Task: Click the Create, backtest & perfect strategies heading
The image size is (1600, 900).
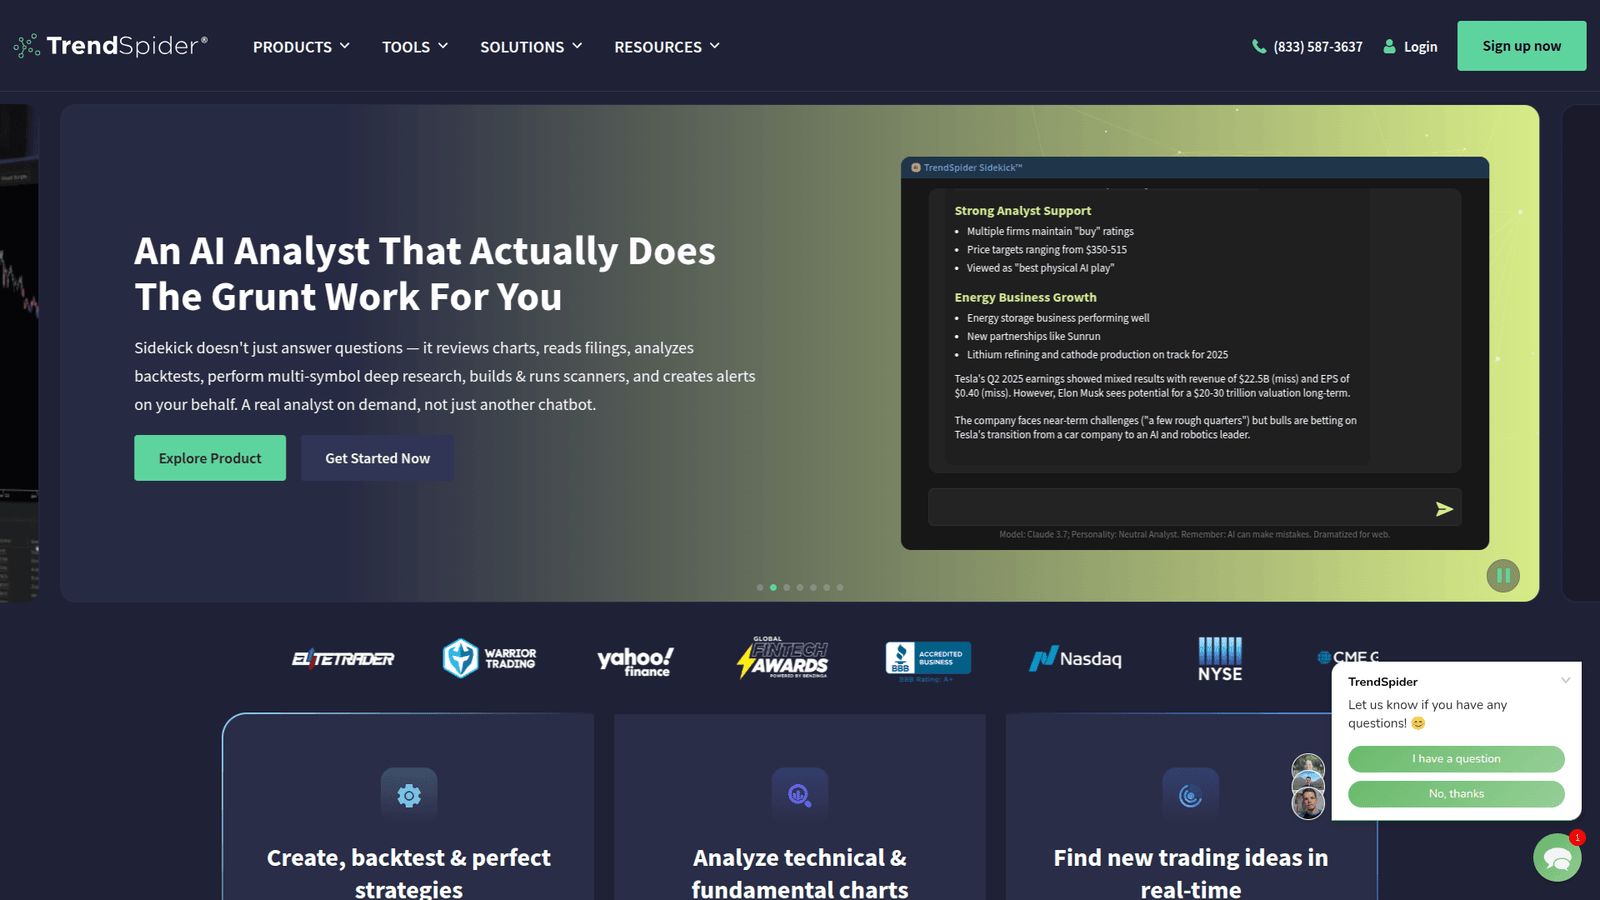Action: 409,873
